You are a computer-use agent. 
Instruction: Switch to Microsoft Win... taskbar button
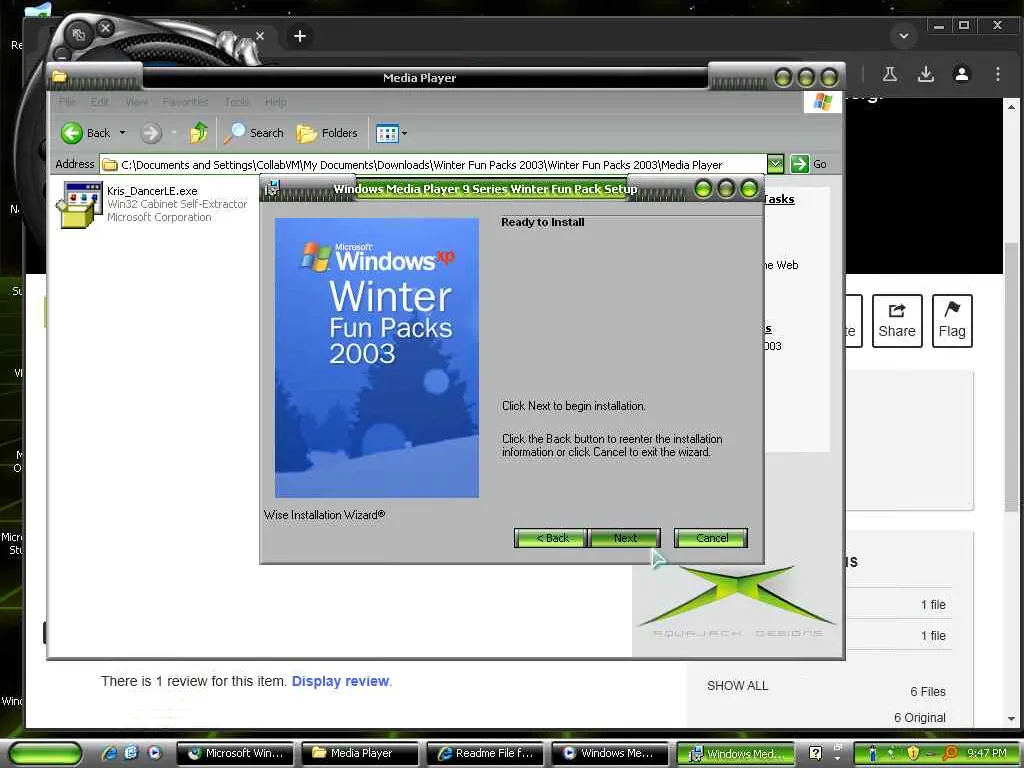tap(236, 754)
